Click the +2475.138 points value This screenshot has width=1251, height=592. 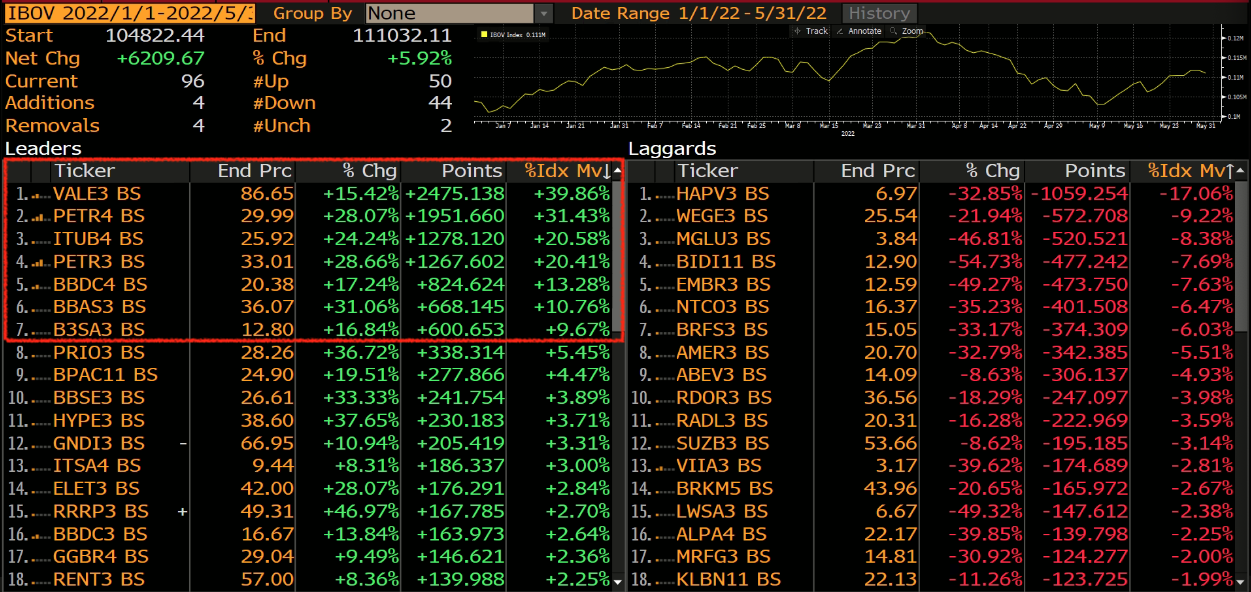click(455, 193)
